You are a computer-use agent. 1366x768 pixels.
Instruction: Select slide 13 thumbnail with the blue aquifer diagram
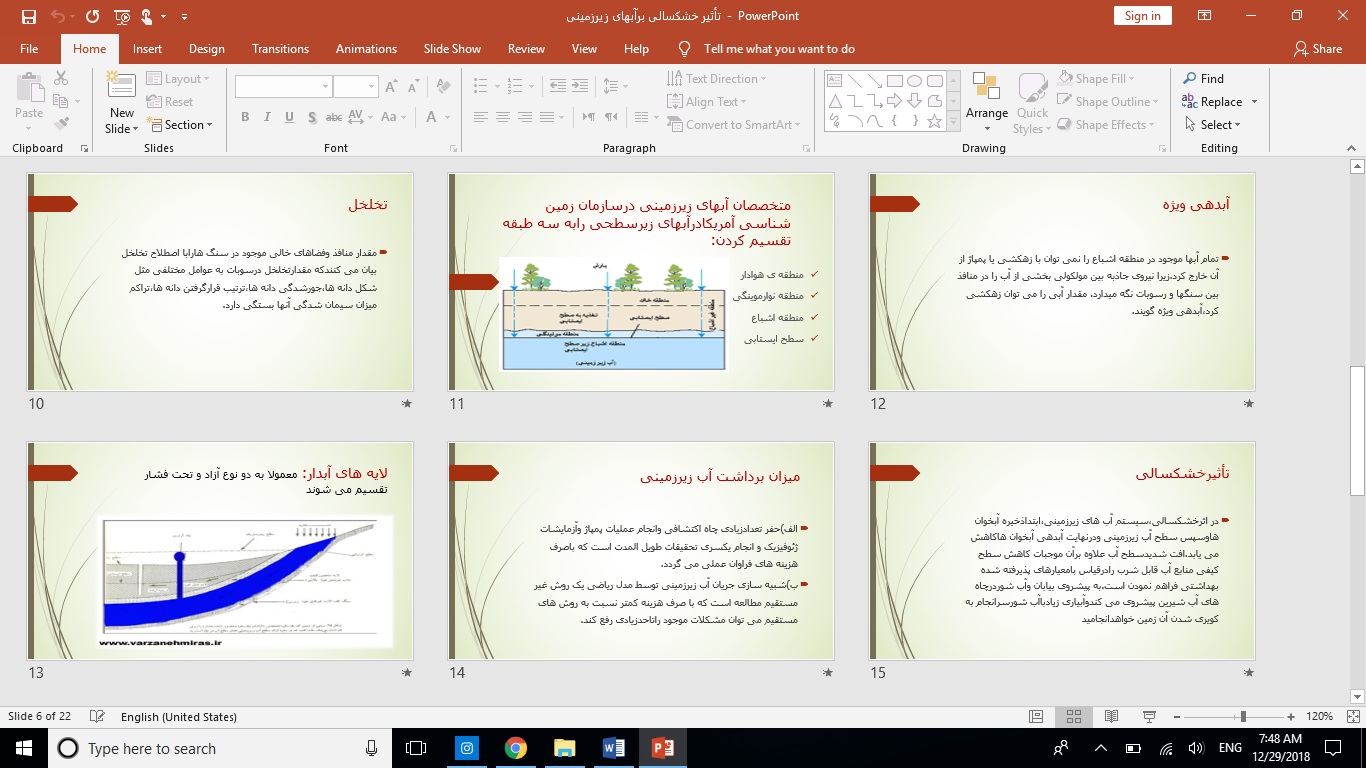220,551
